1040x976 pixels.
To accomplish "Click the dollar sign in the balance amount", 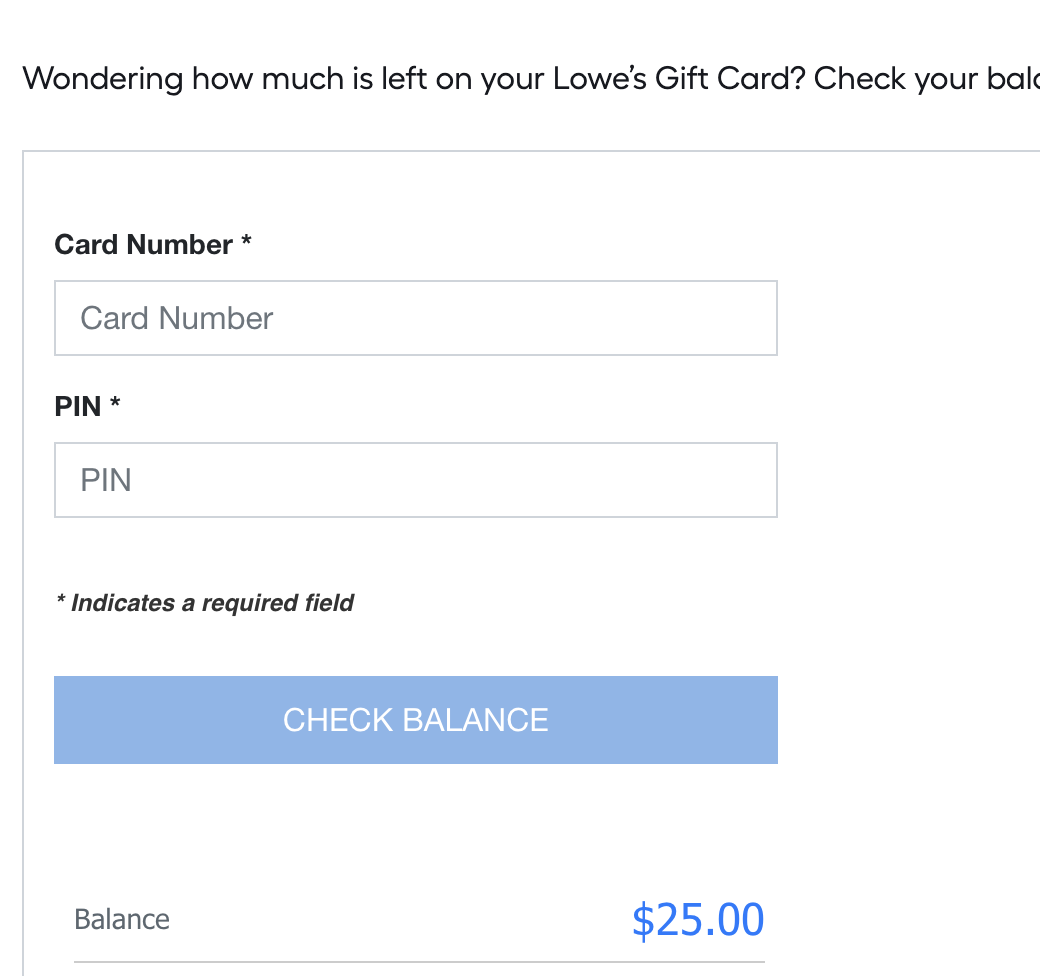I will tap(642, 921).
